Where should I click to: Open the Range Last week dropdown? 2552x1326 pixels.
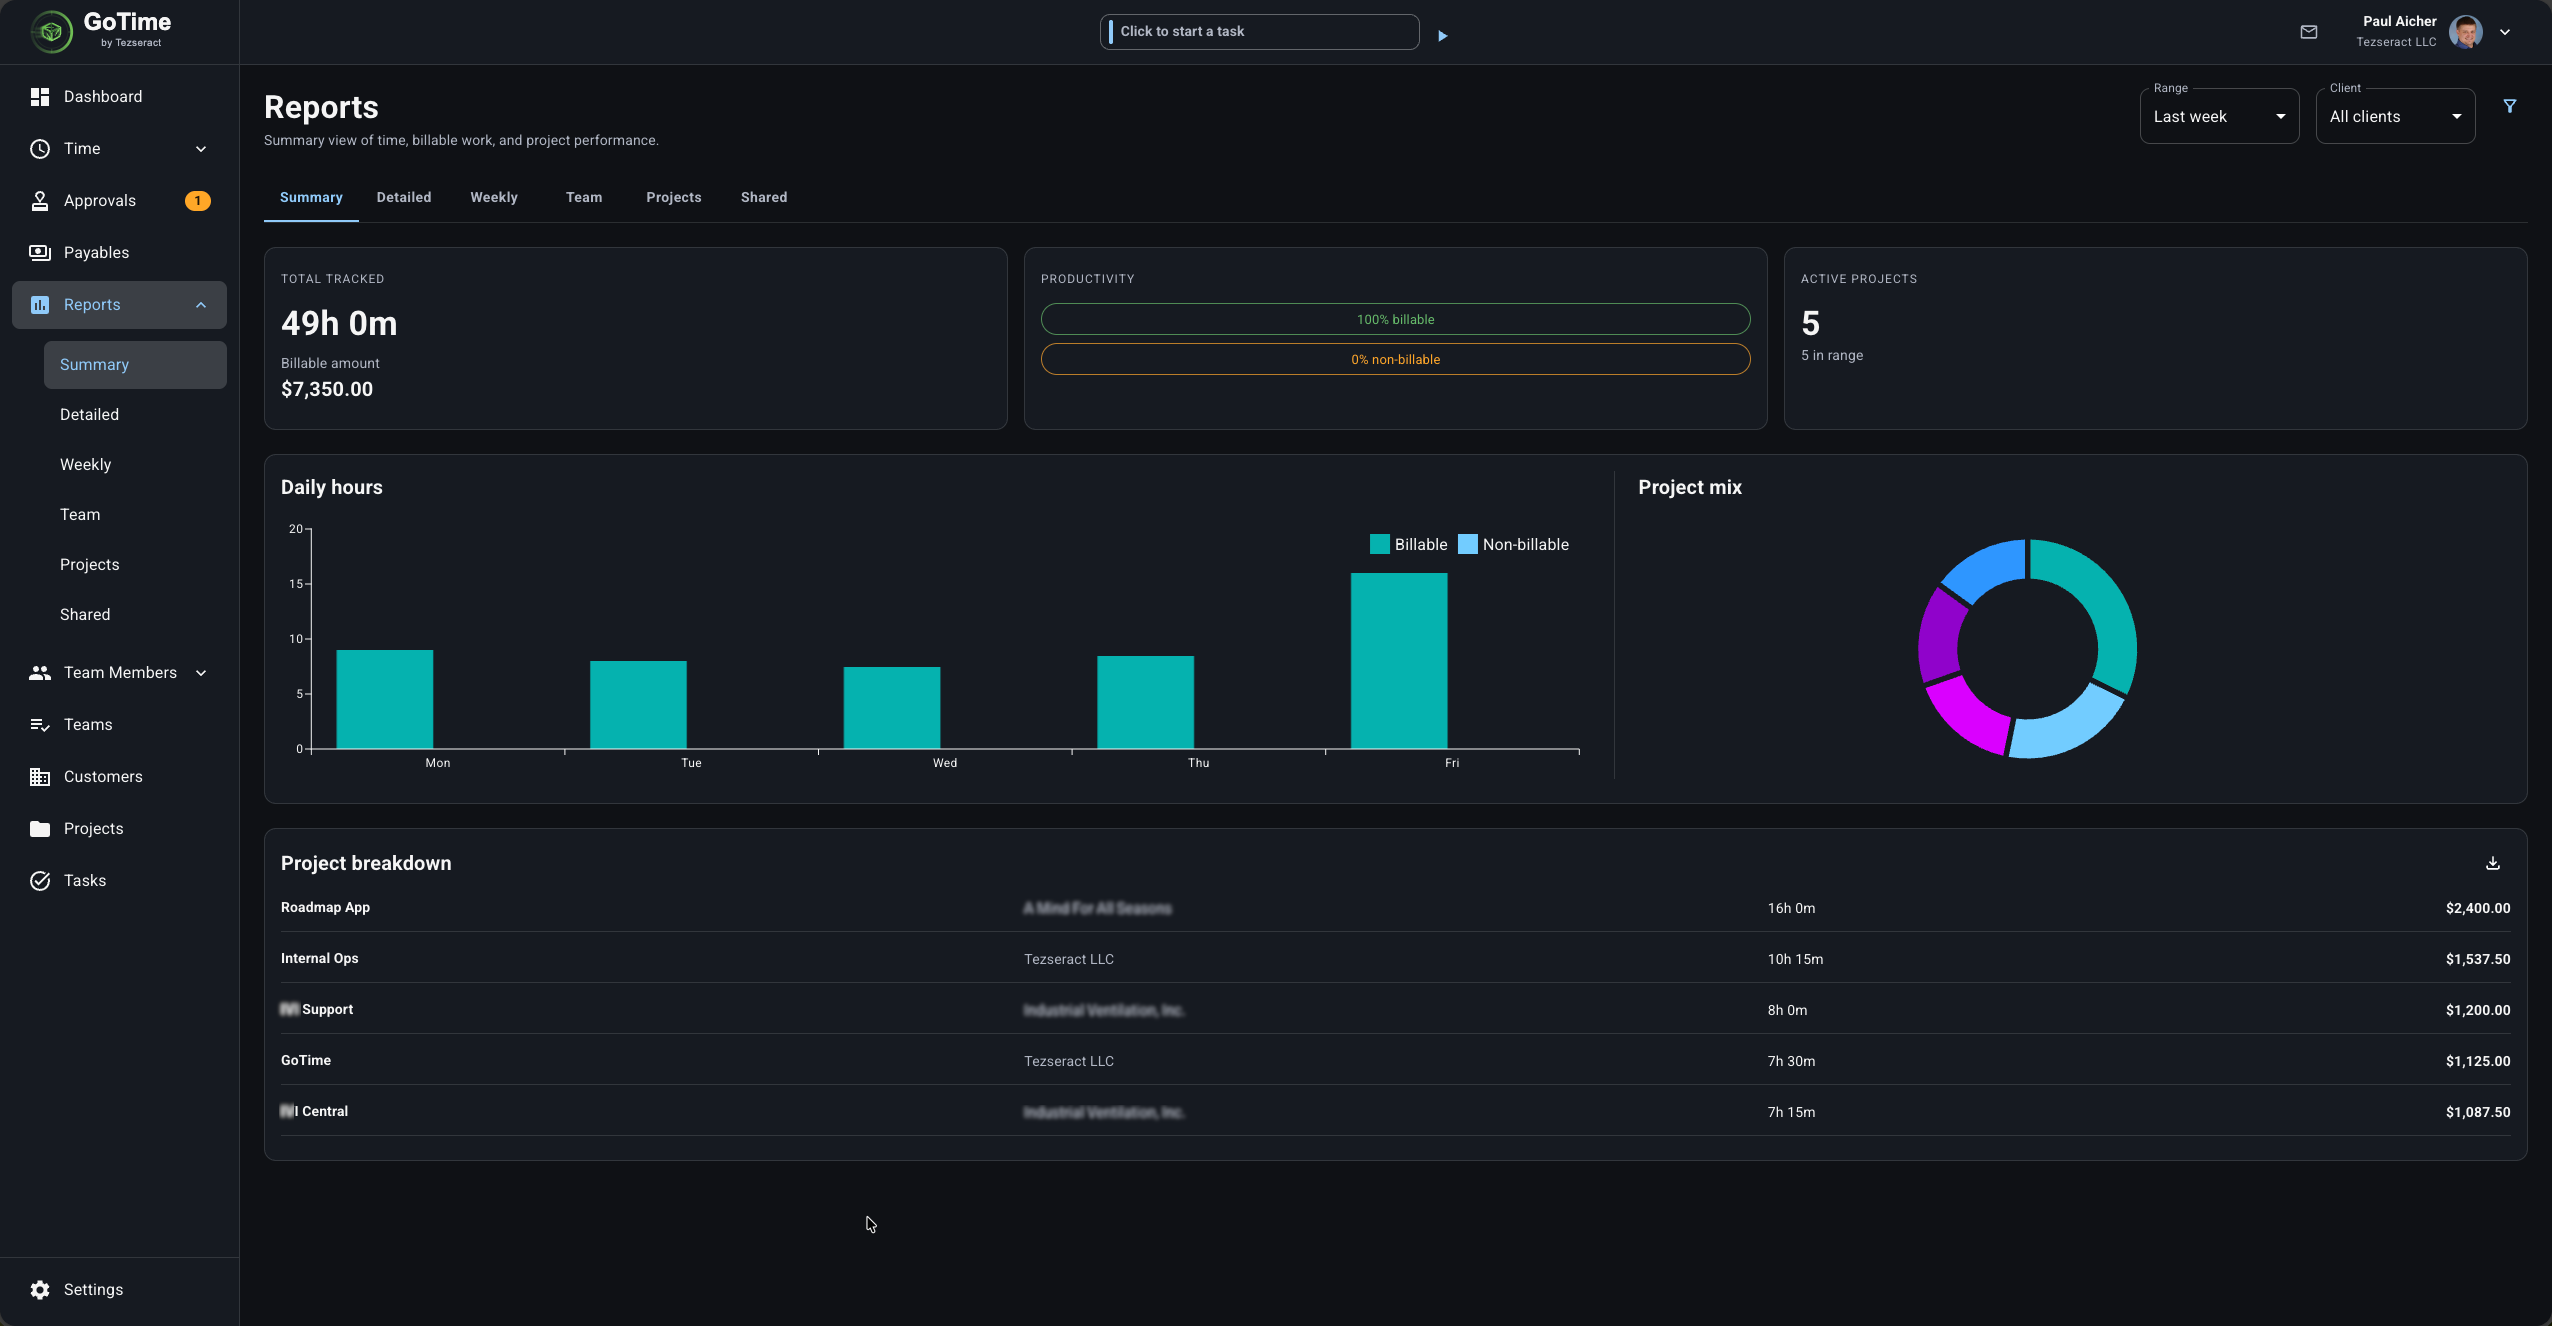tap(2220, 116)
